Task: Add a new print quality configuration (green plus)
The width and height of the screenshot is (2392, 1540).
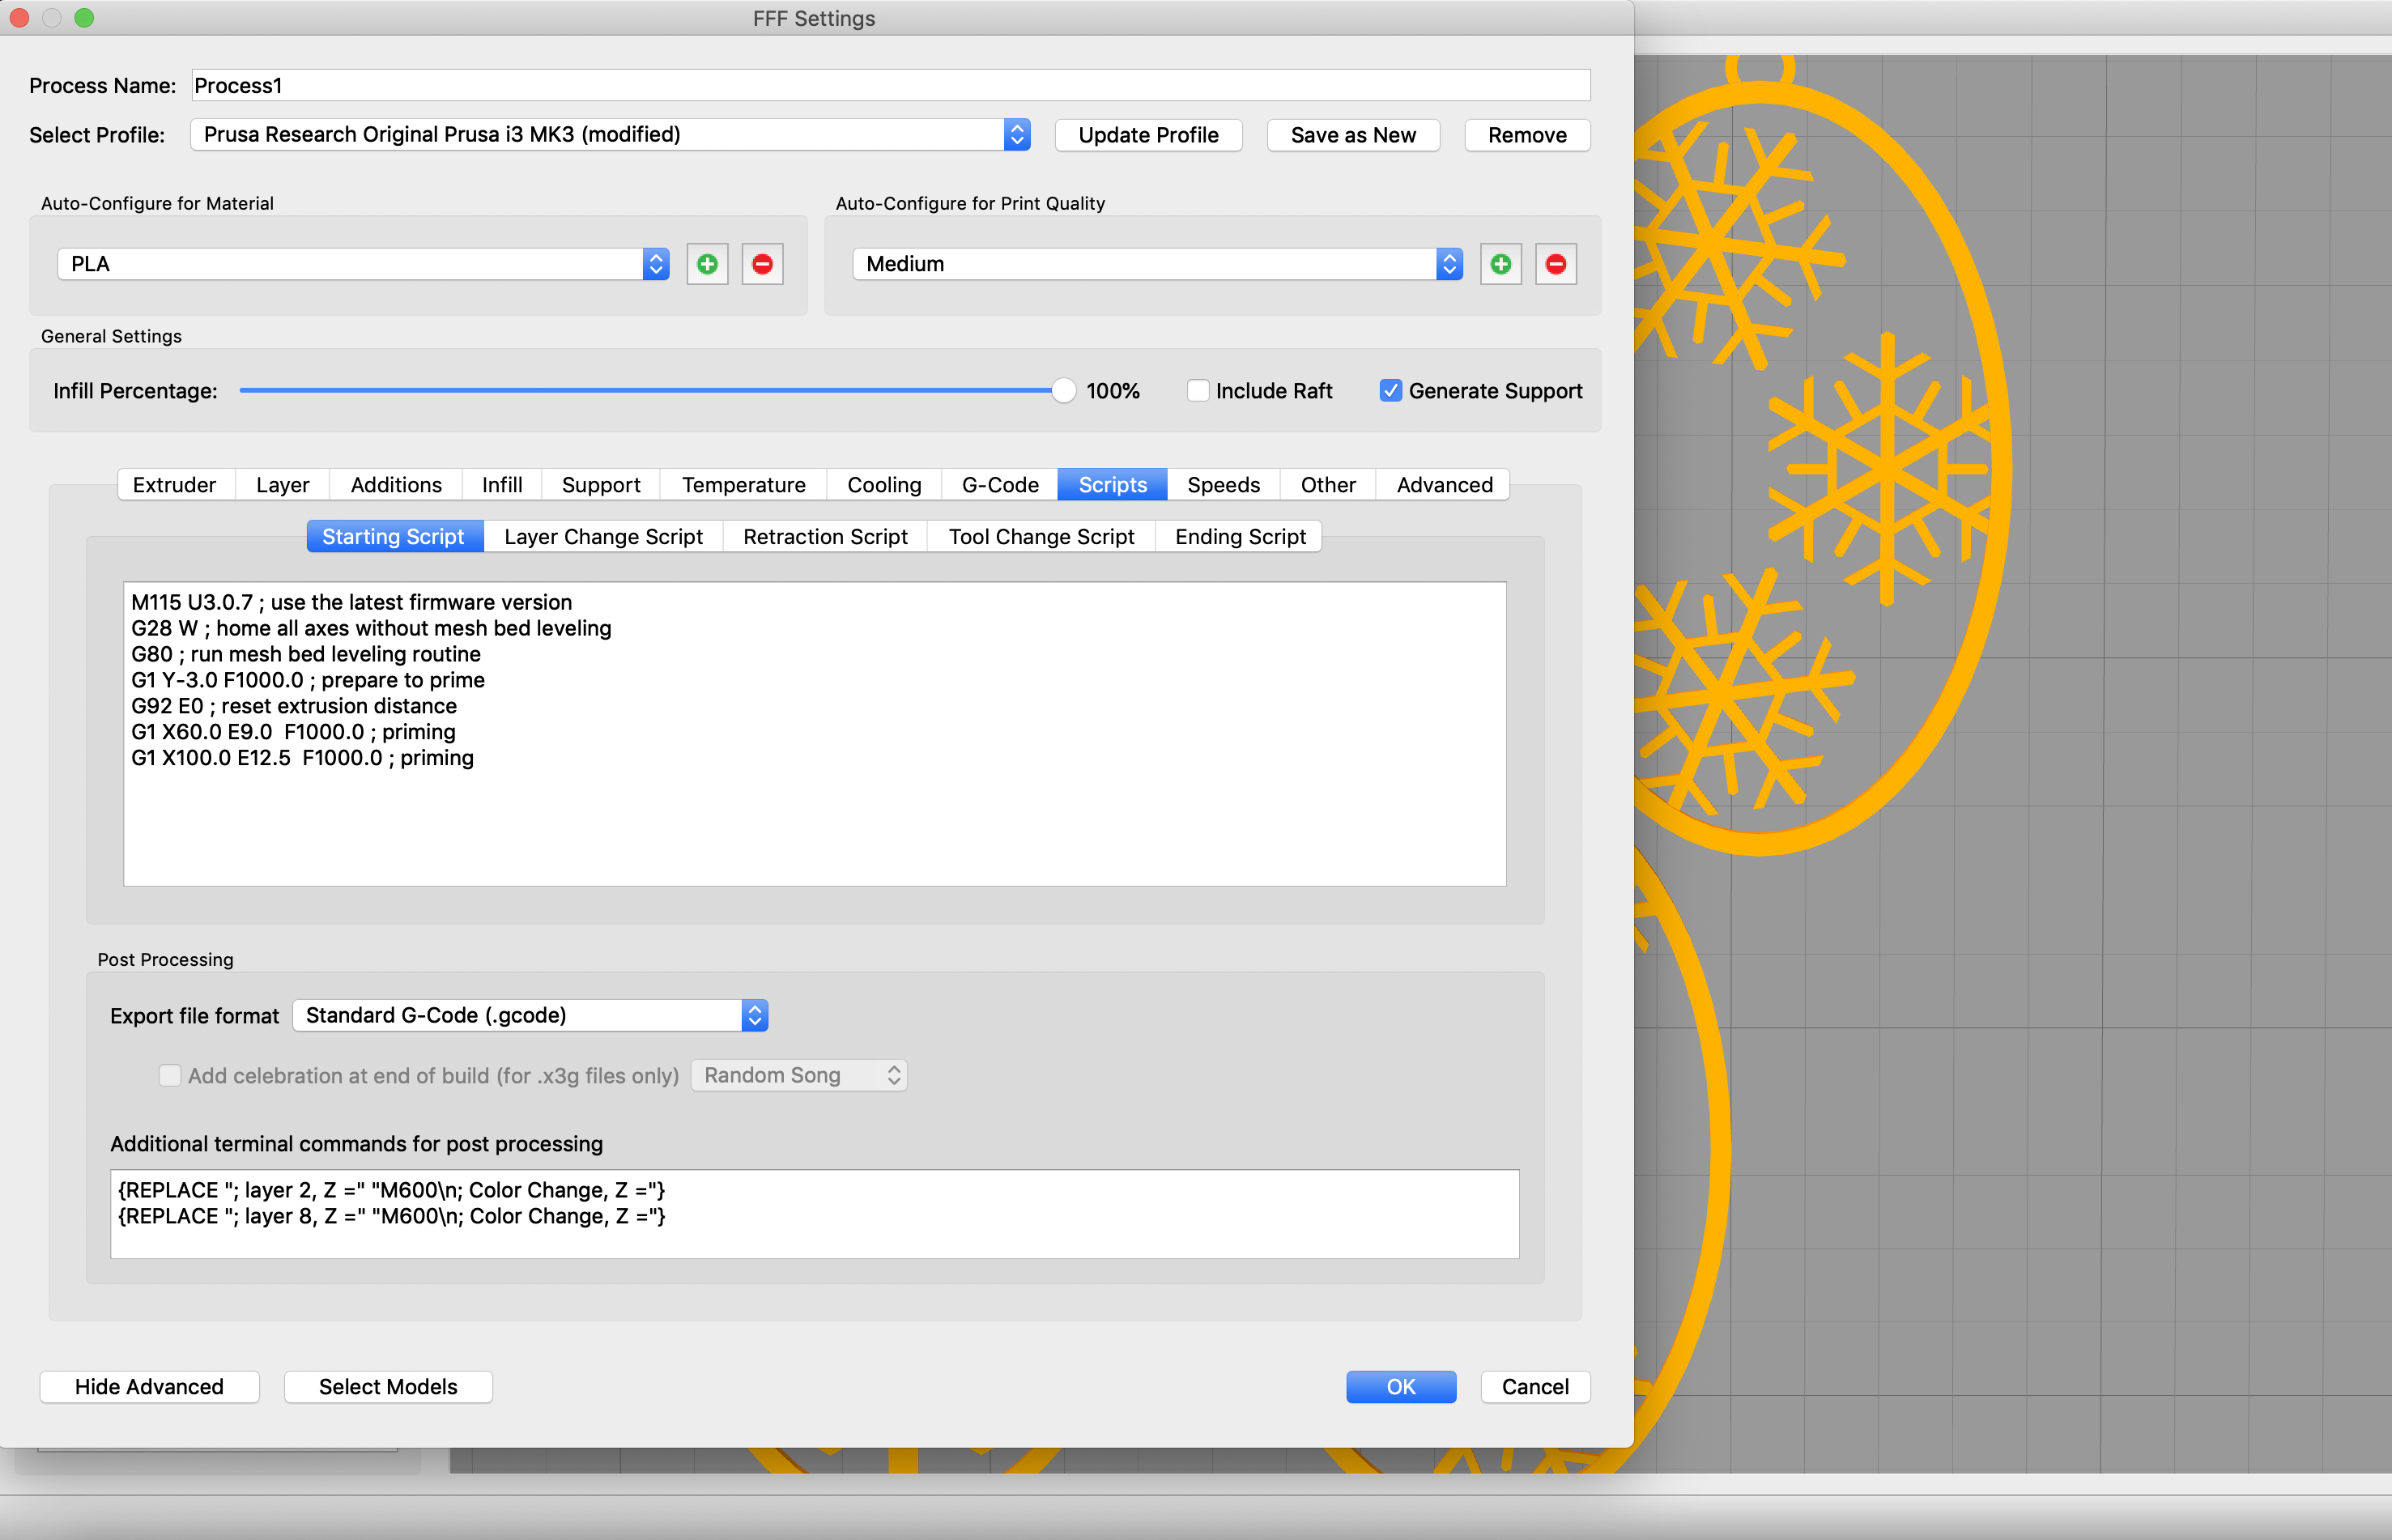Action: click(1500, 264)
